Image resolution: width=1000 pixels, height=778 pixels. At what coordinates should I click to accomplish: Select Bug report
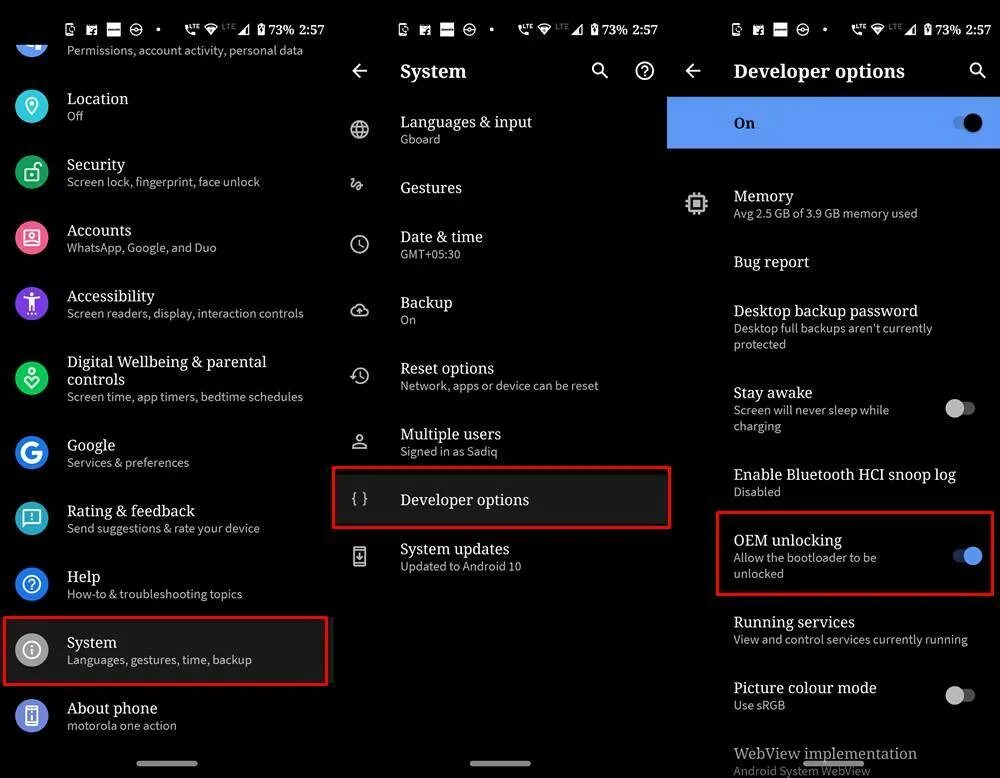coord(833,262)
